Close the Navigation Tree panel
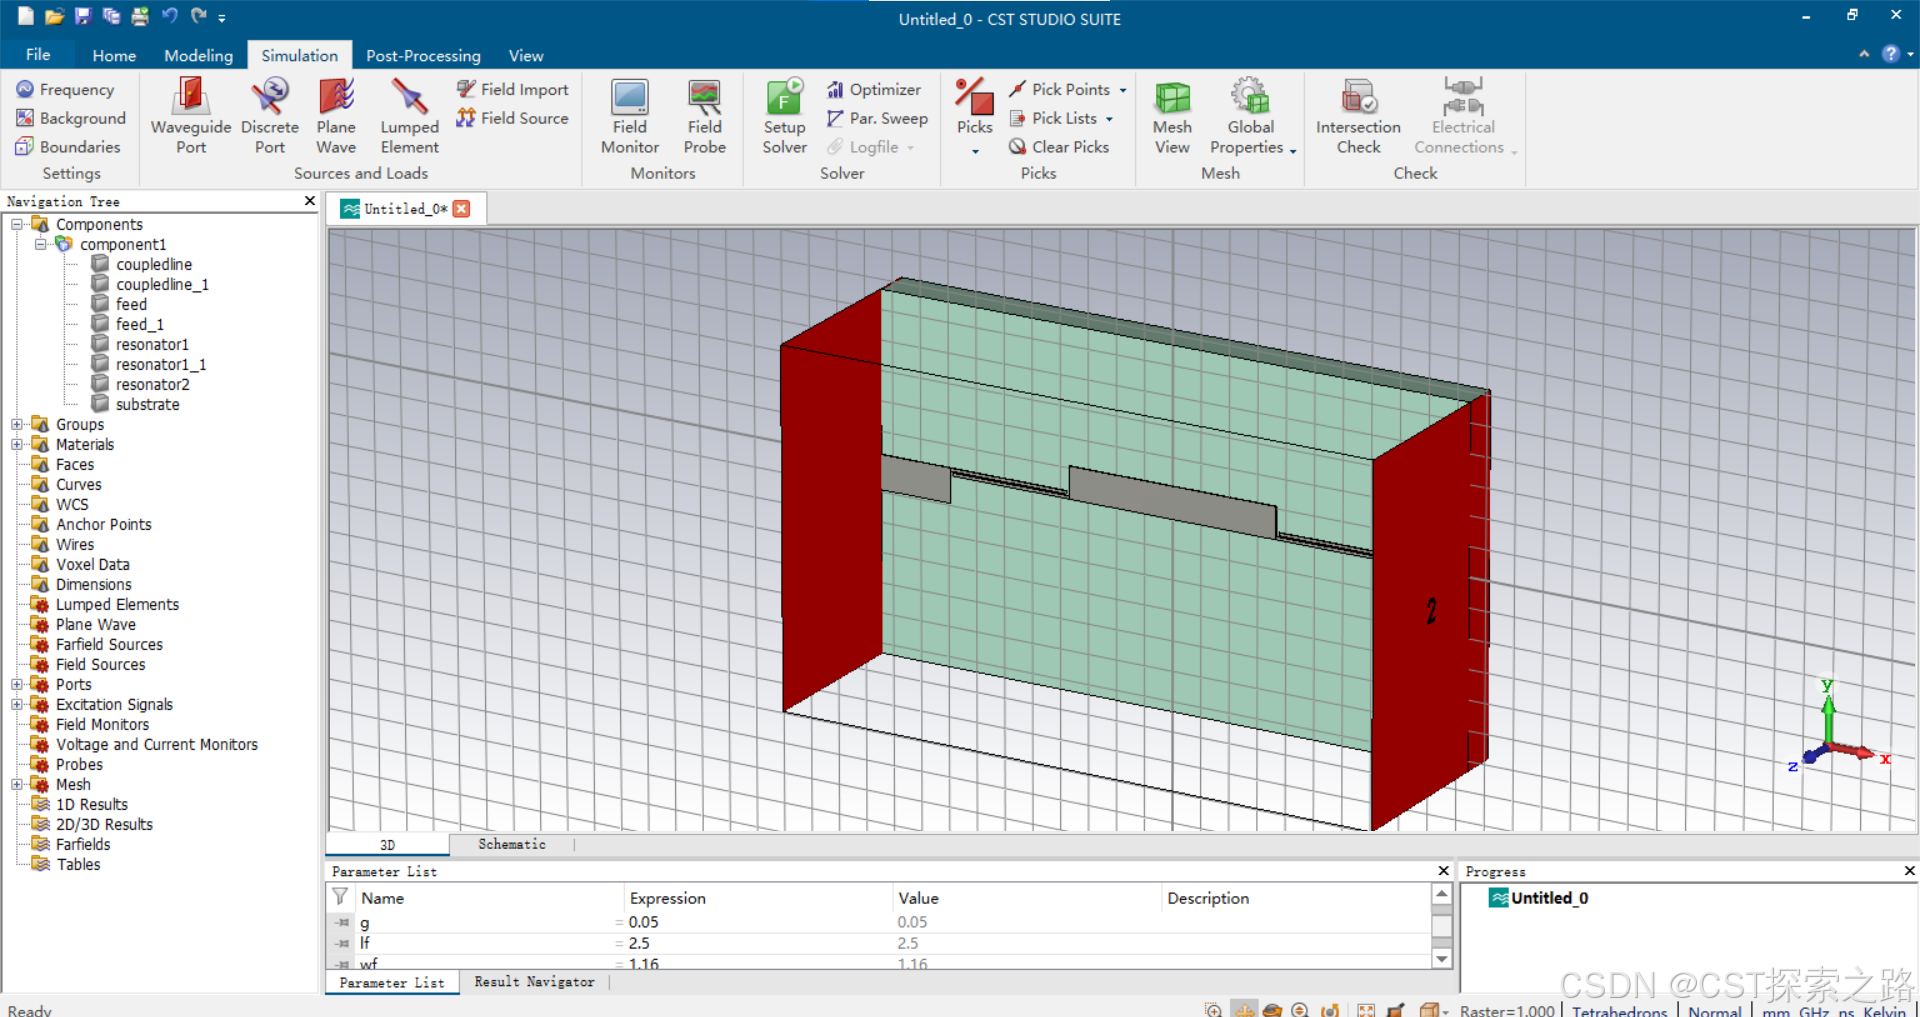 click(309, 201)
